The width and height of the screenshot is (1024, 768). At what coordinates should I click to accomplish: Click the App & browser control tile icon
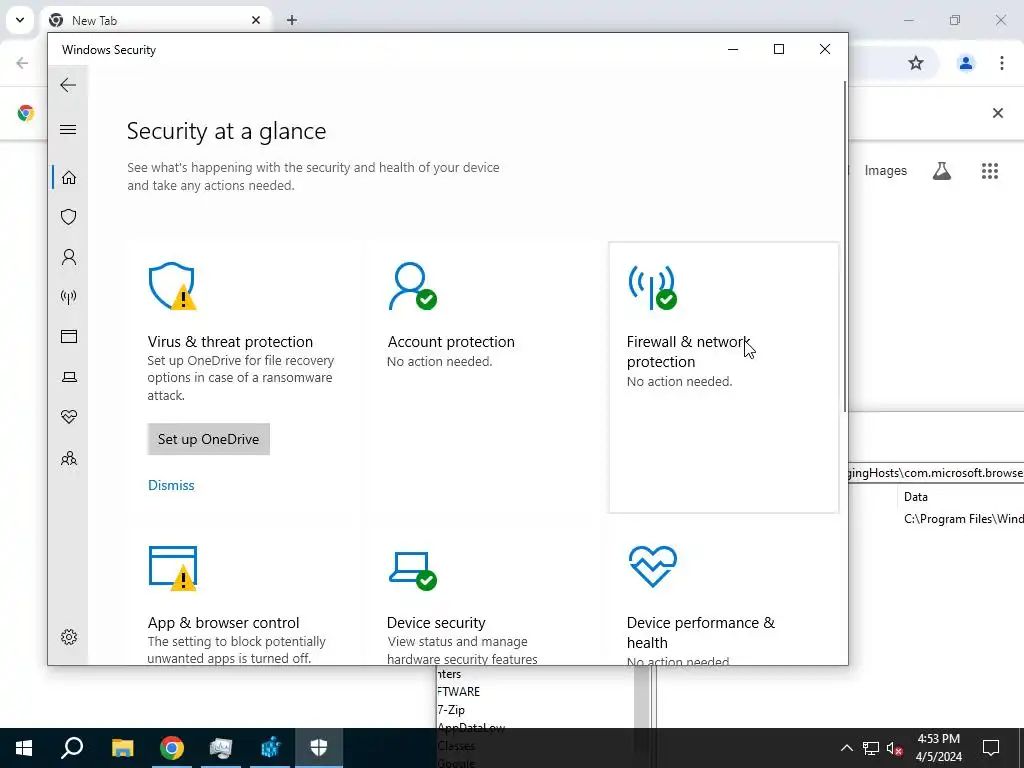click(173, 568)
